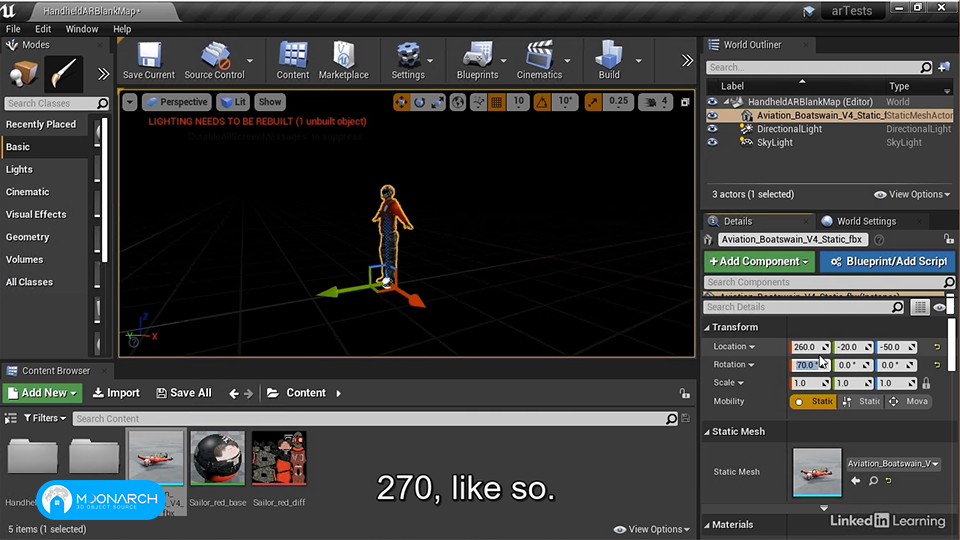
Task: Hide the DirectionalLight actor with eye icon
Action: (712, 129)
